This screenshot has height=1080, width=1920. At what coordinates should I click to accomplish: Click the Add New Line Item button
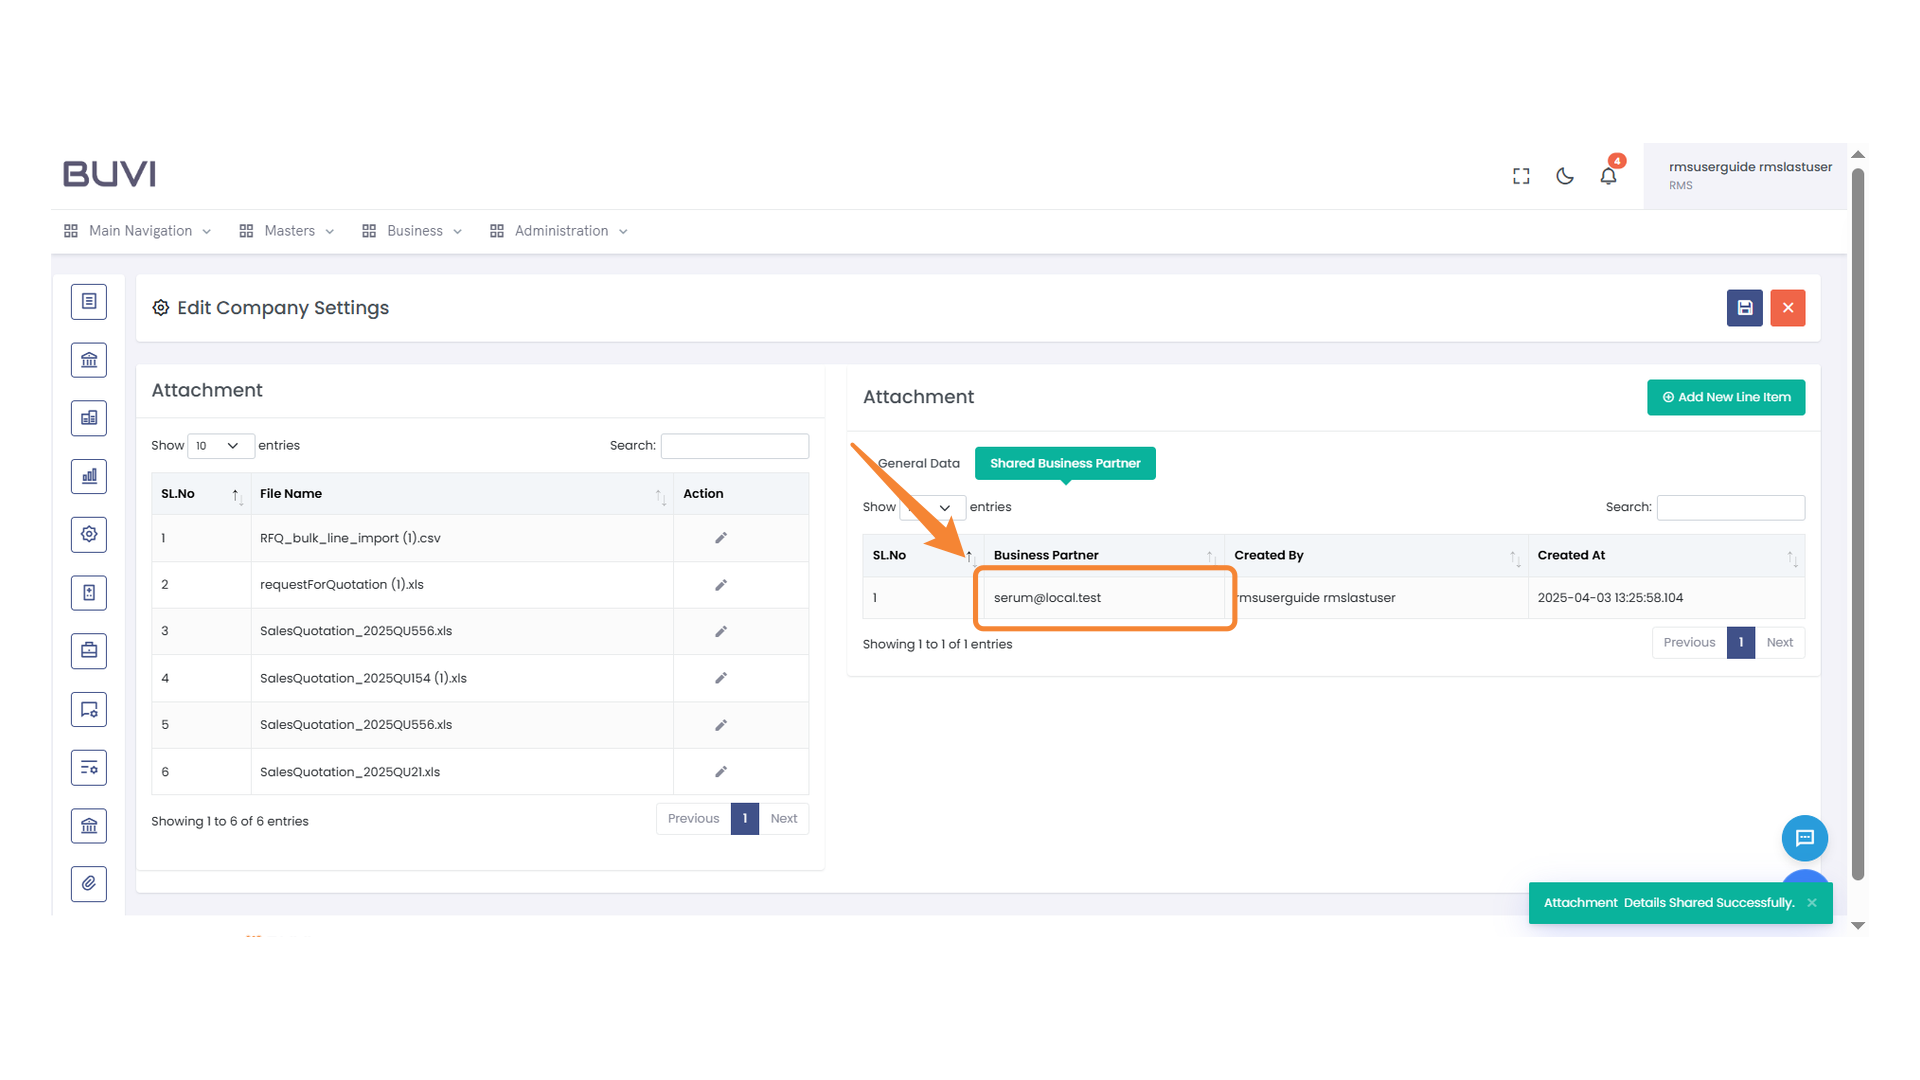[1725, 397]
